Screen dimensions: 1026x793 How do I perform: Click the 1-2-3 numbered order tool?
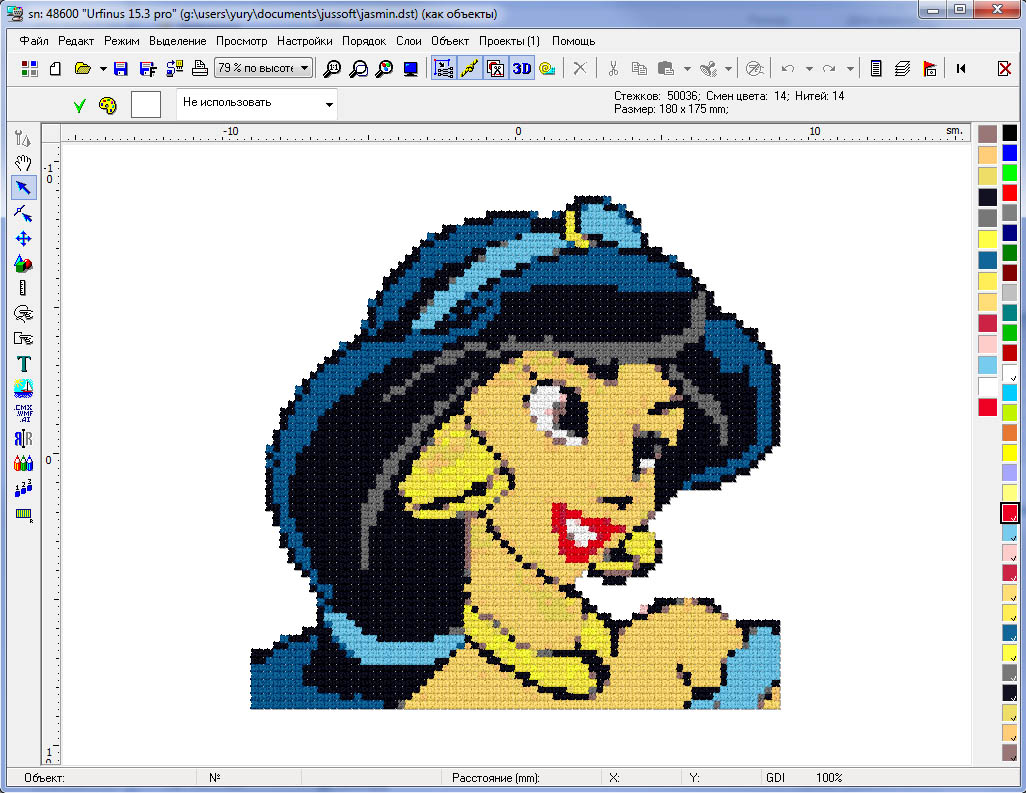[x=23, y=488]
